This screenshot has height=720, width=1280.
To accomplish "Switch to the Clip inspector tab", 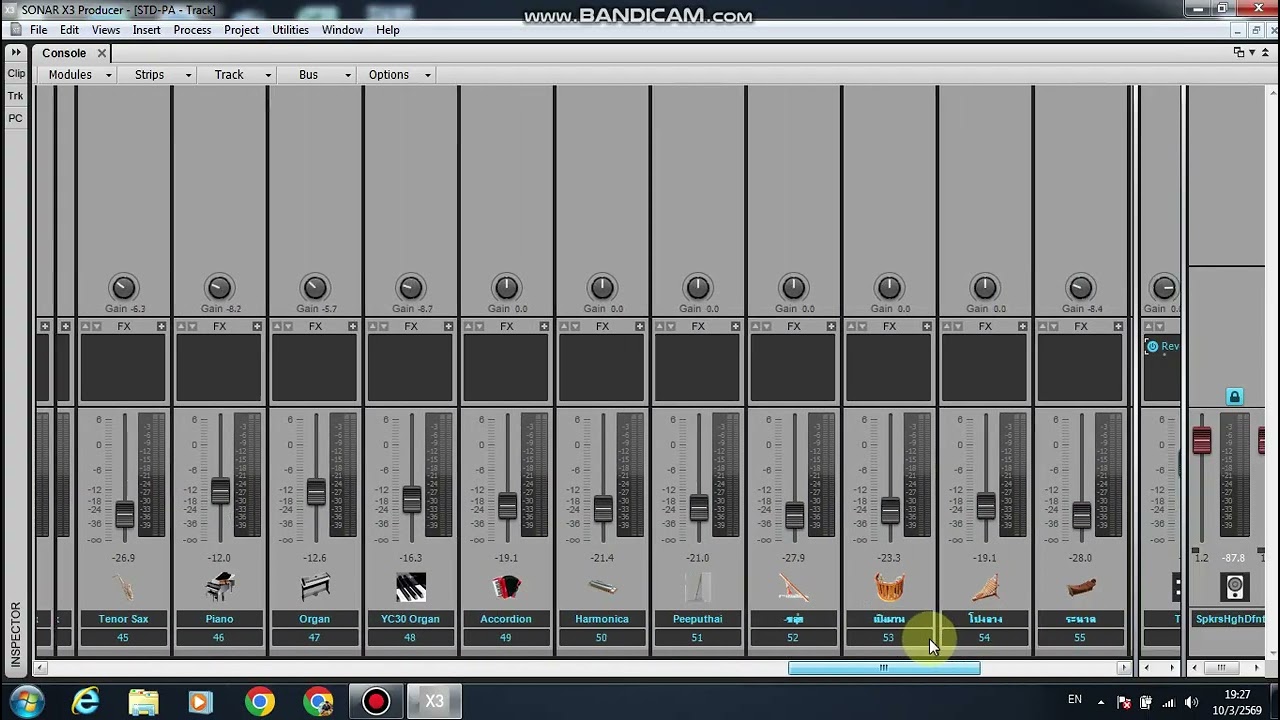I will 16,74.
